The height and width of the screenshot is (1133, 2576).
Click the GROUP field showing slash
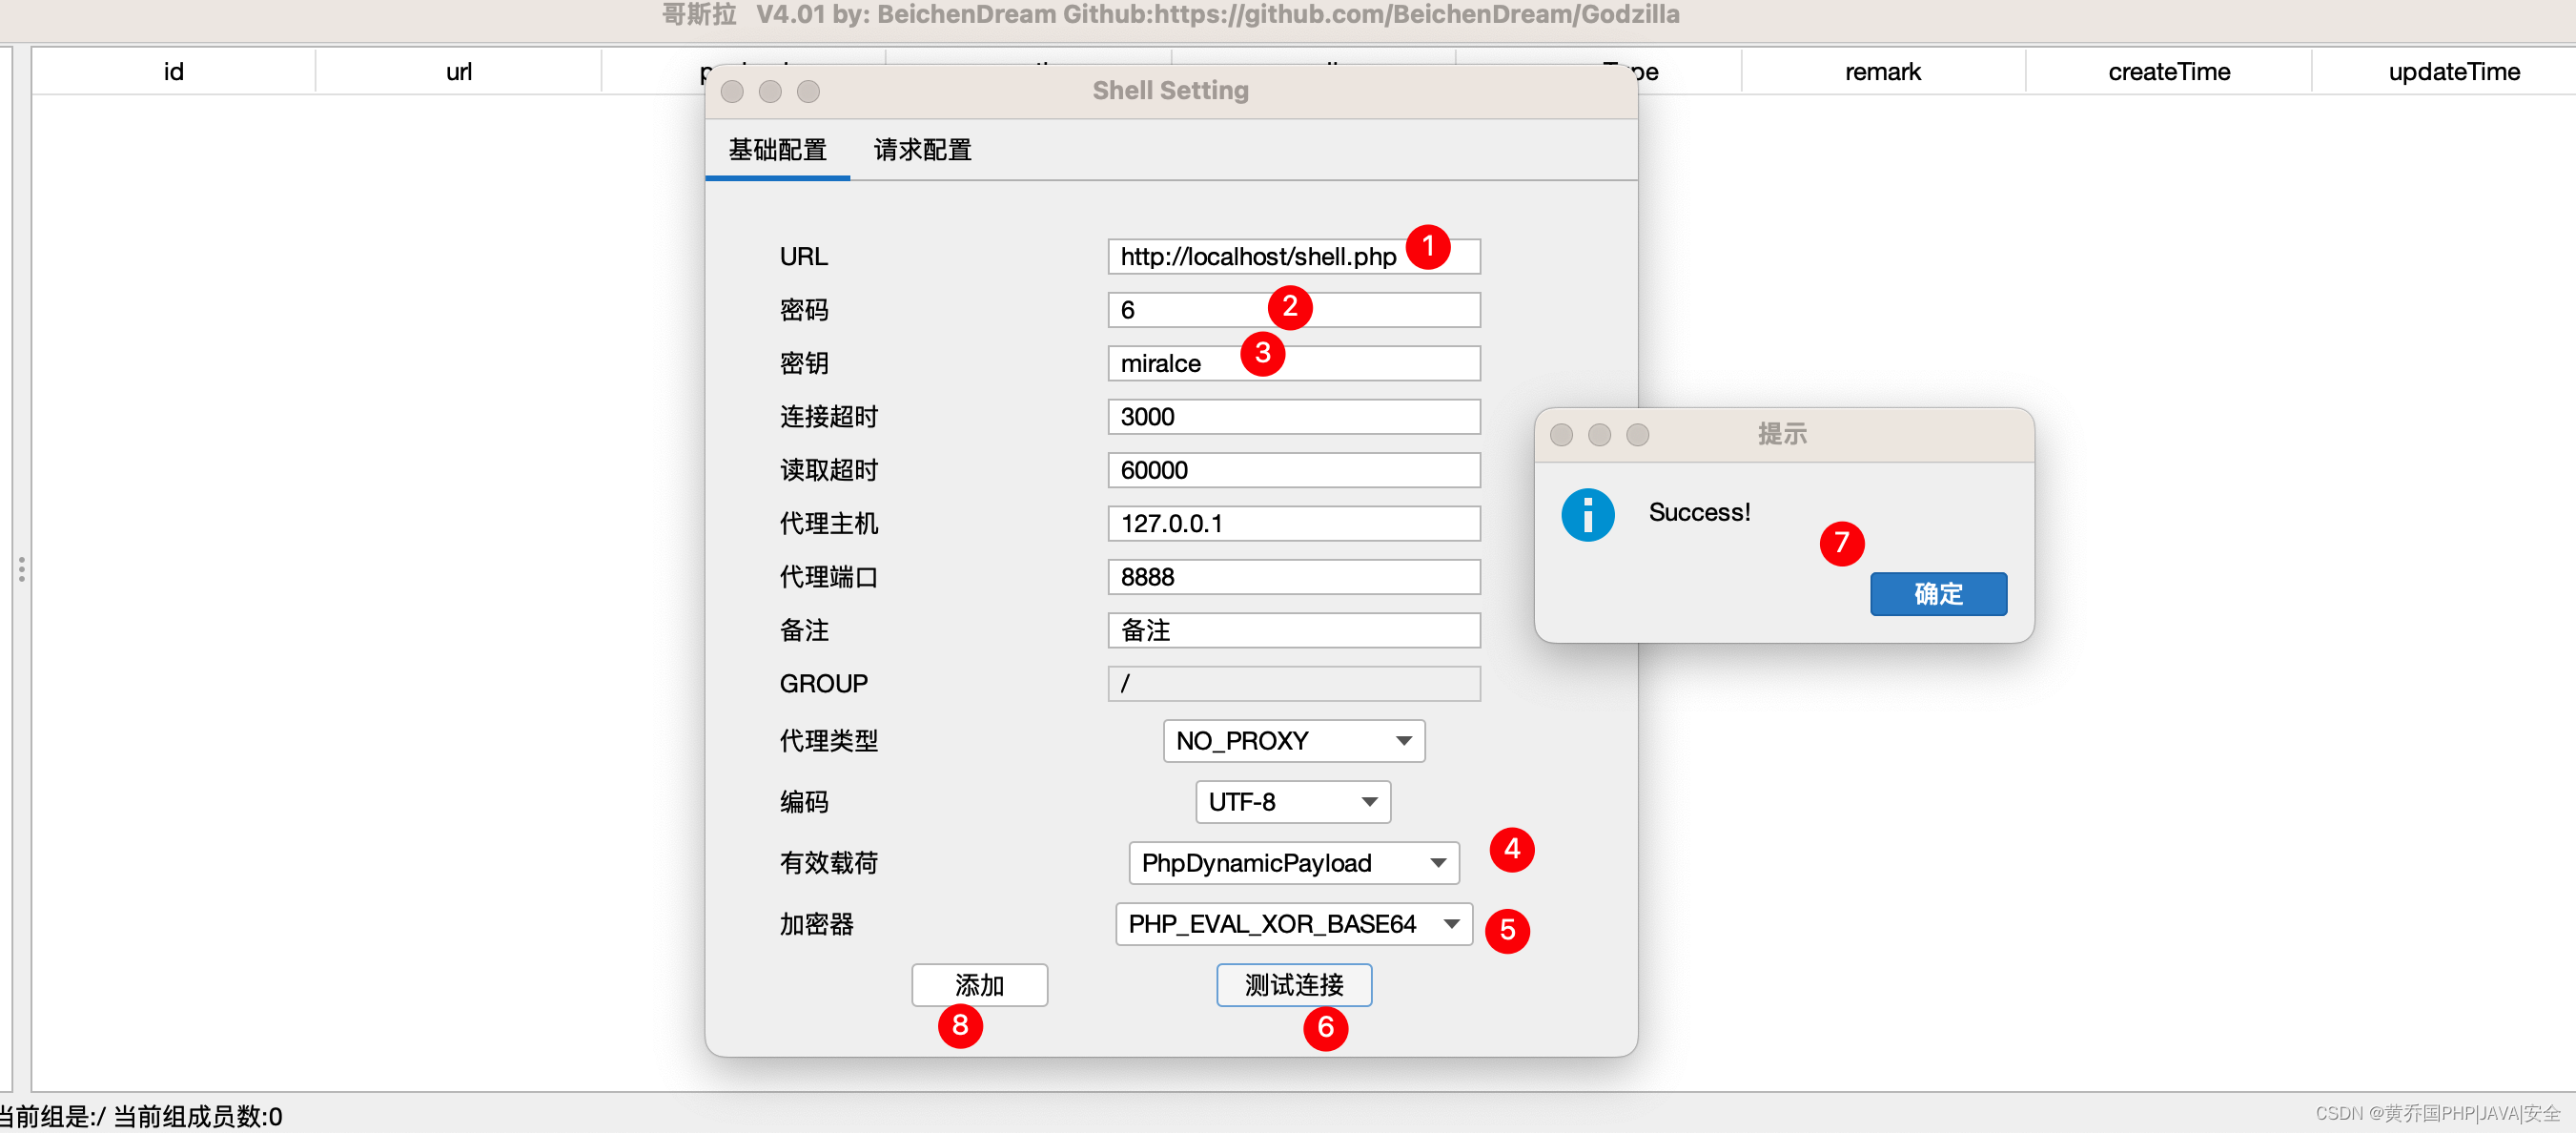[x=1293, y=684]
